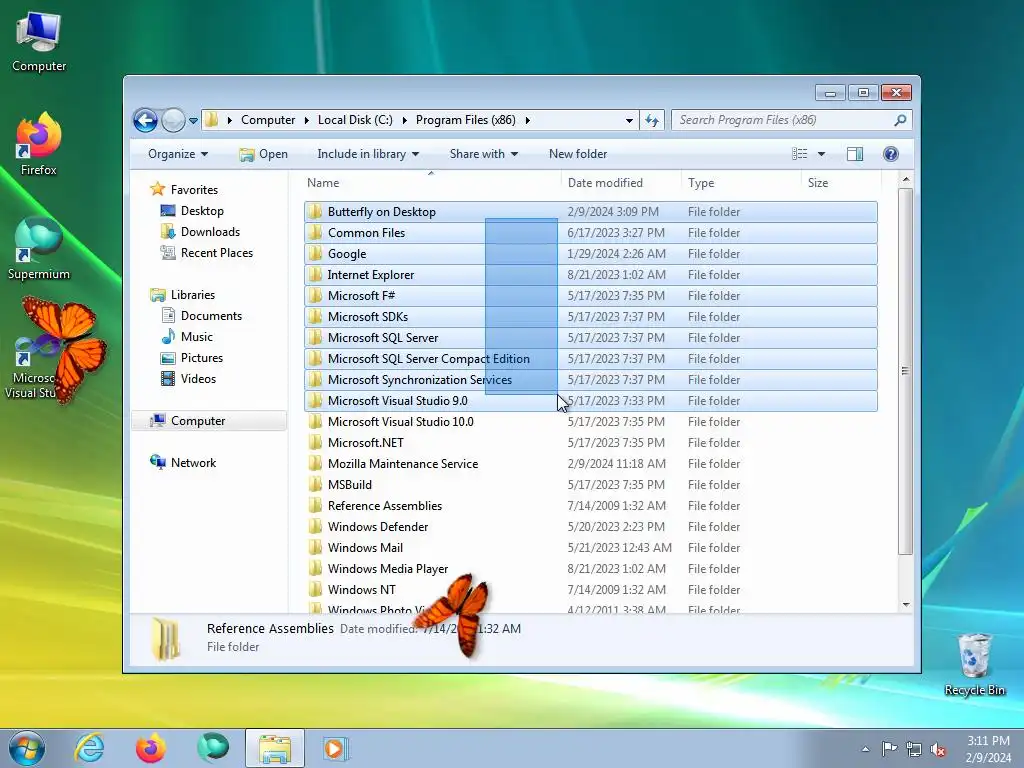Viewport: 1024px width, 768px height.
Task: Create a New folder
Action: (578, 154)
